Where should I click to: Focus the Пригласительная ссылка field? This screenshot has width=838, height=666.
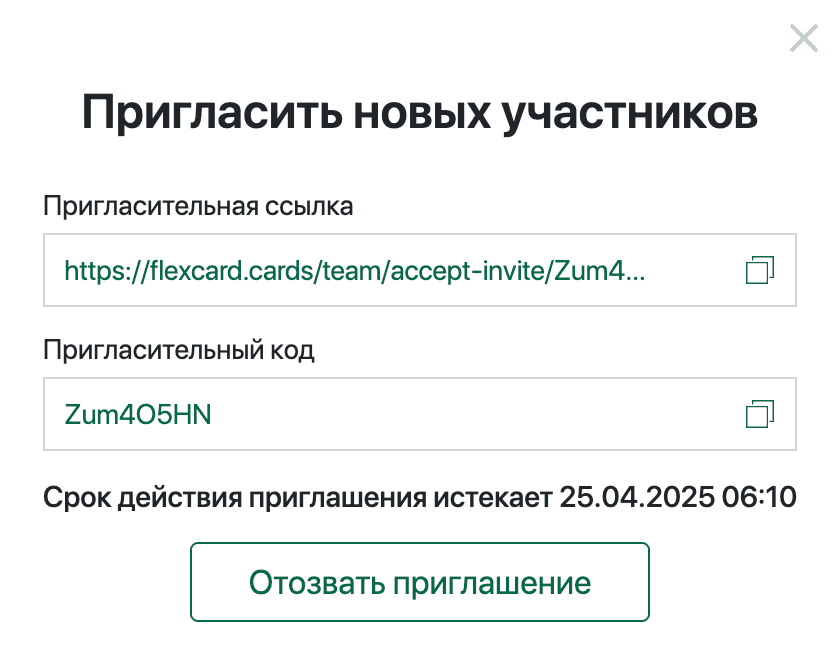(x=420, y=270)
